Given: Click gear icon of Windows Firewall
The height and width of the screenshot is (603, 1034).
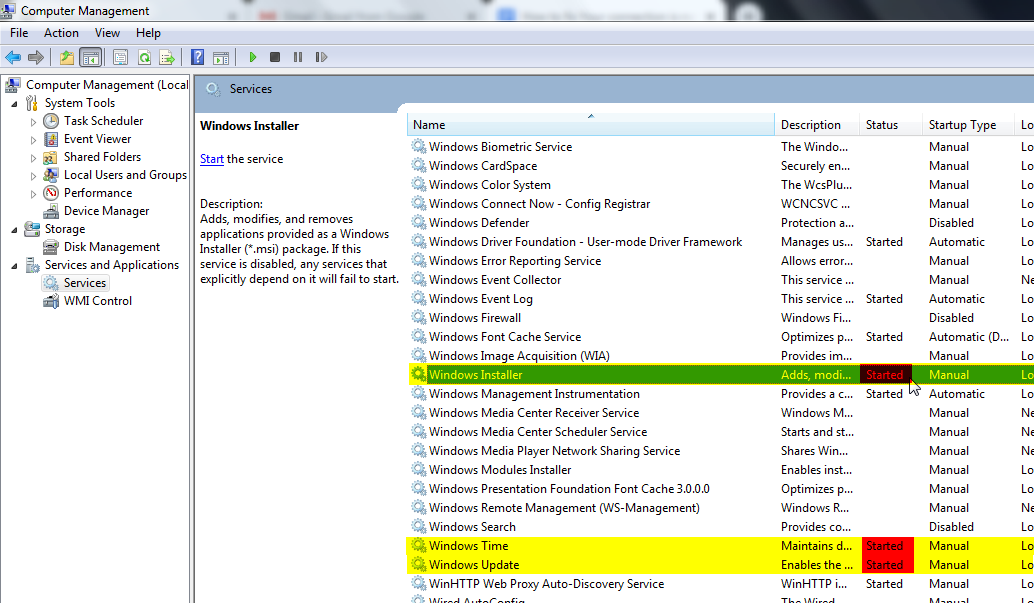Looking at the screenshot, I should (418, 317).
